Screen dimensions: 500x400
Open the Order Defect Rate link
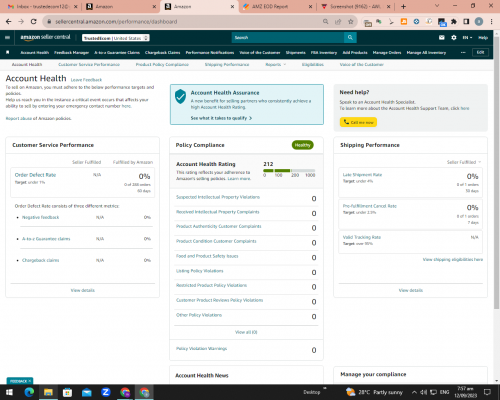pos(35,175)
